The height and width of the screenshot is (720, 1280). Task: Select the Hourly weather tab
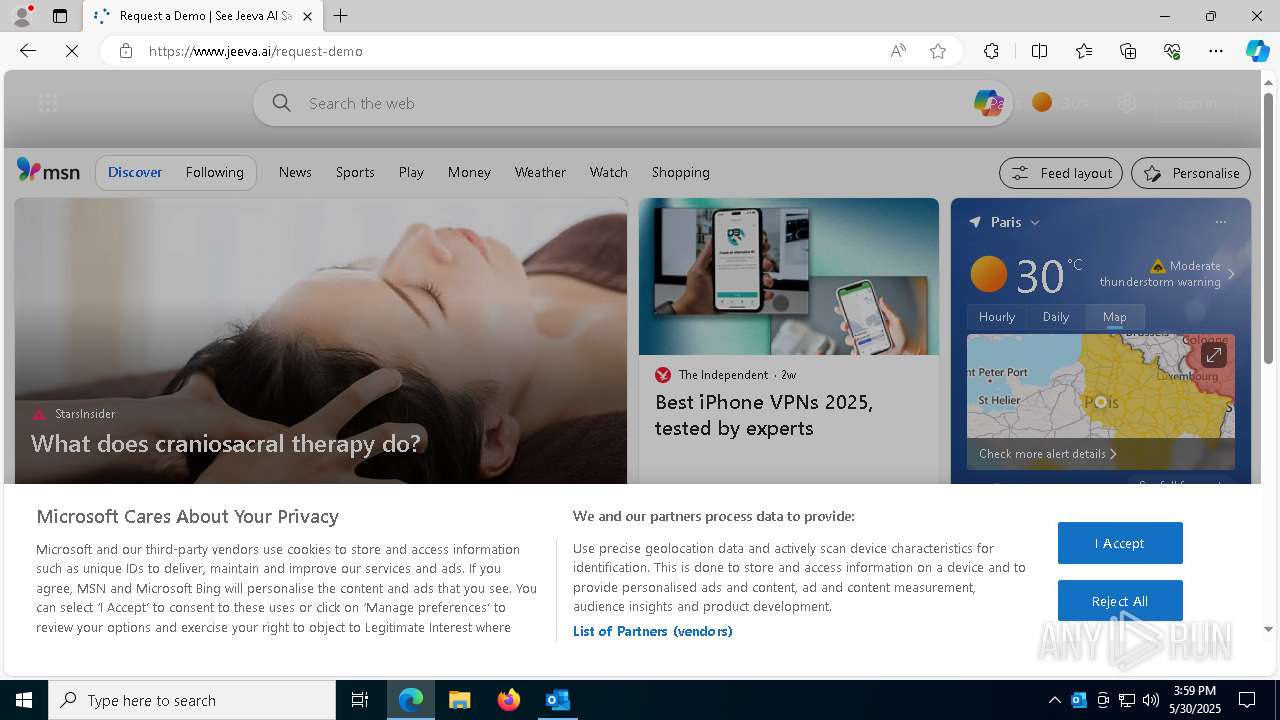tap(997, 317)
